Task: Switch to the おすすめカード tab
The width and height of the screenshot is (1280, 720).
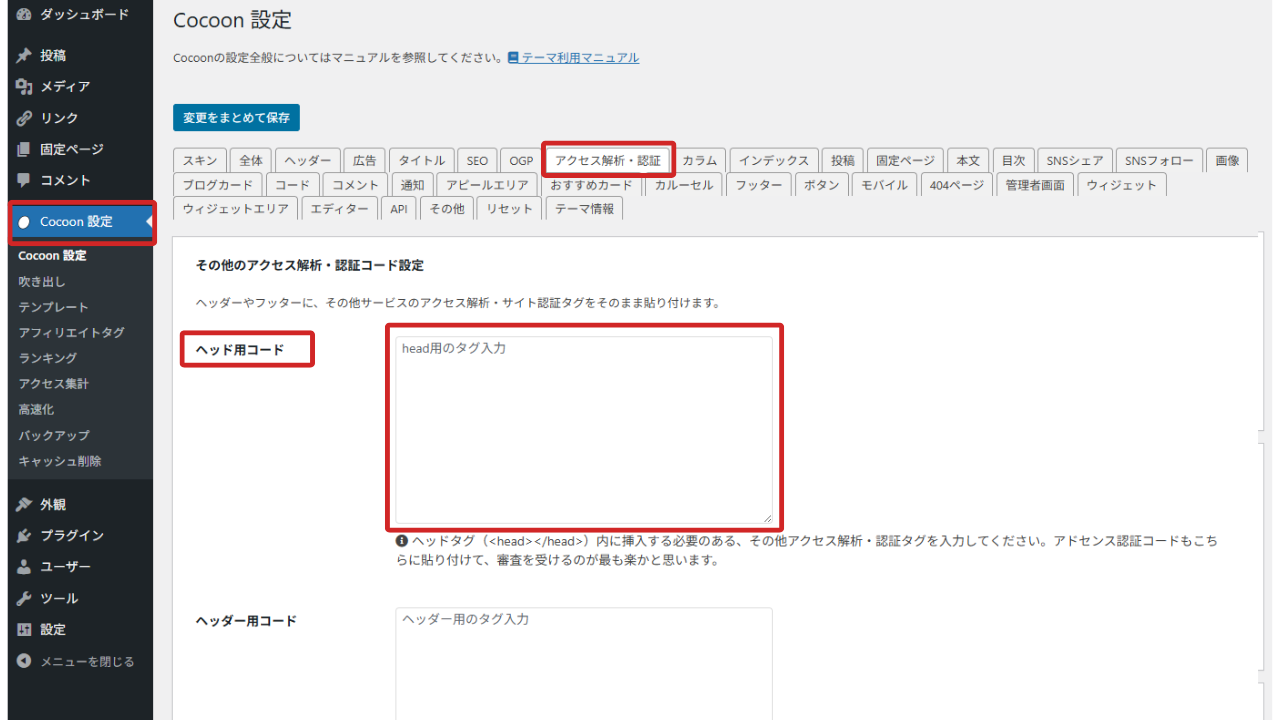Action: coord(591,185)
